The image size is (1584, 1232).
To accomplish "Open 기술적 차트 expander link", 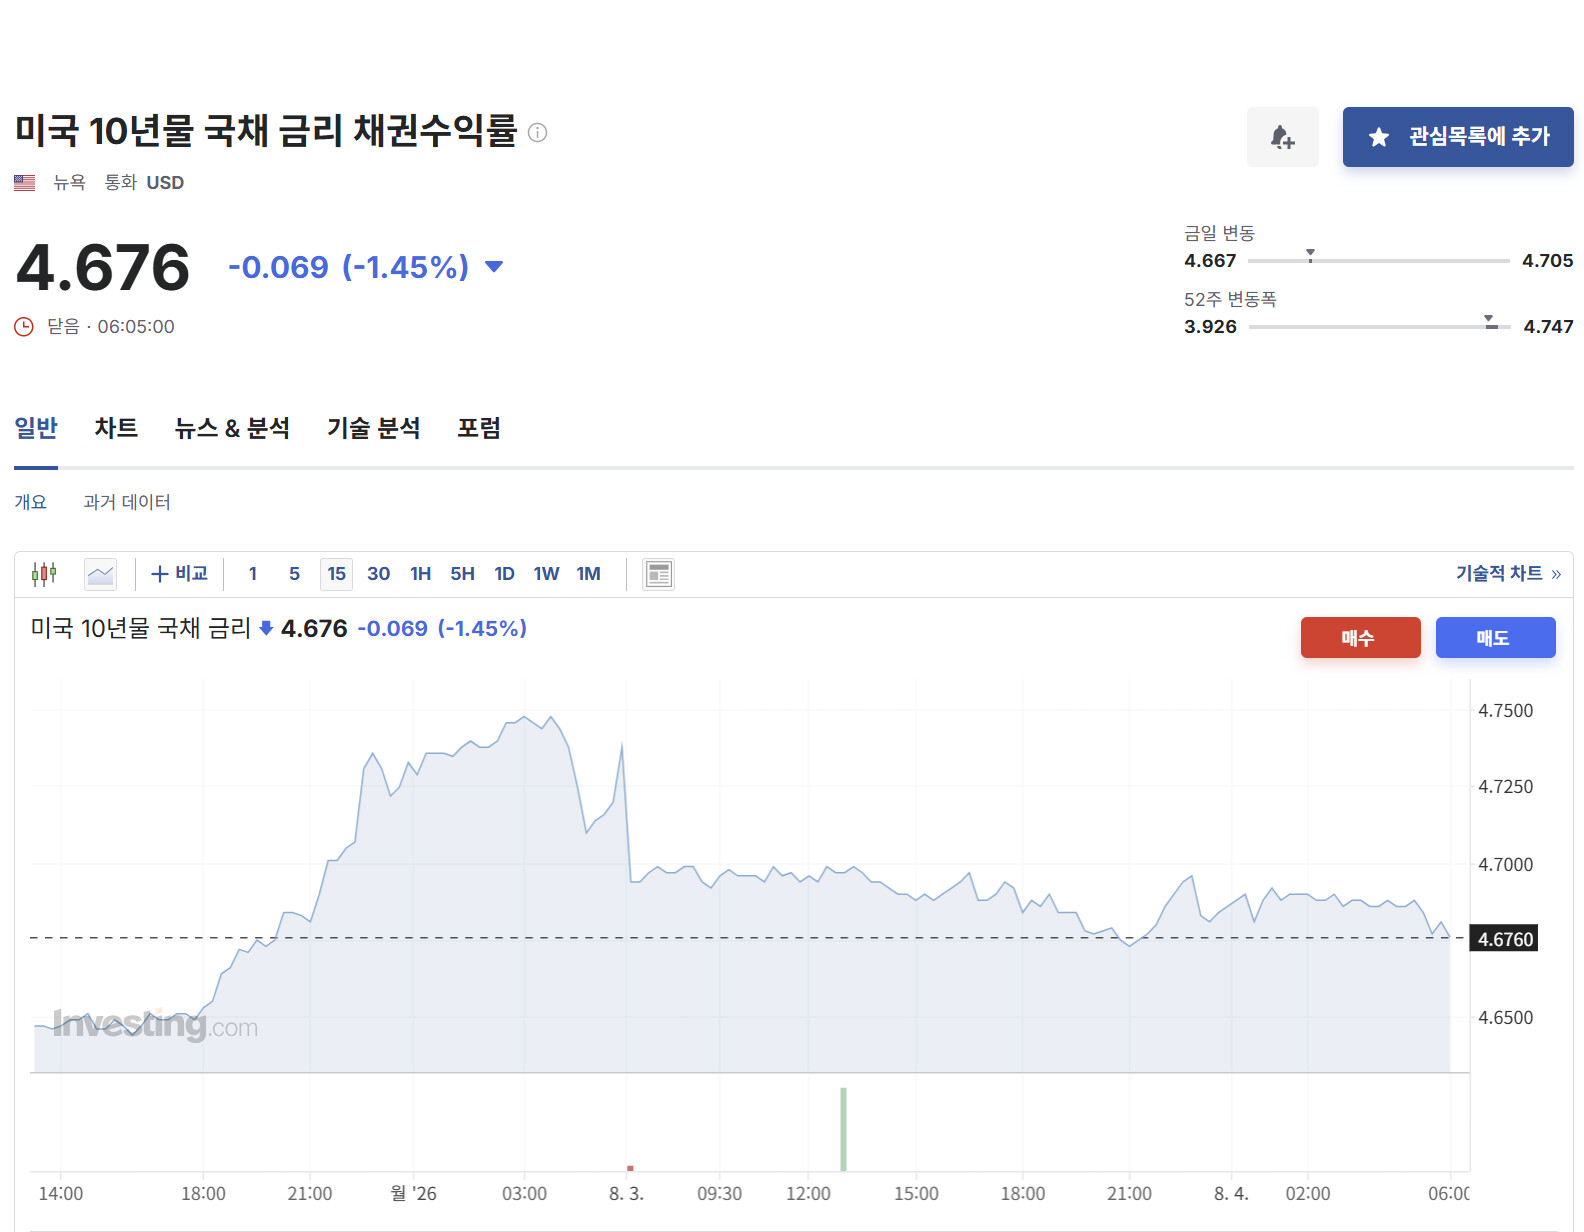I will click(1508, 573).
